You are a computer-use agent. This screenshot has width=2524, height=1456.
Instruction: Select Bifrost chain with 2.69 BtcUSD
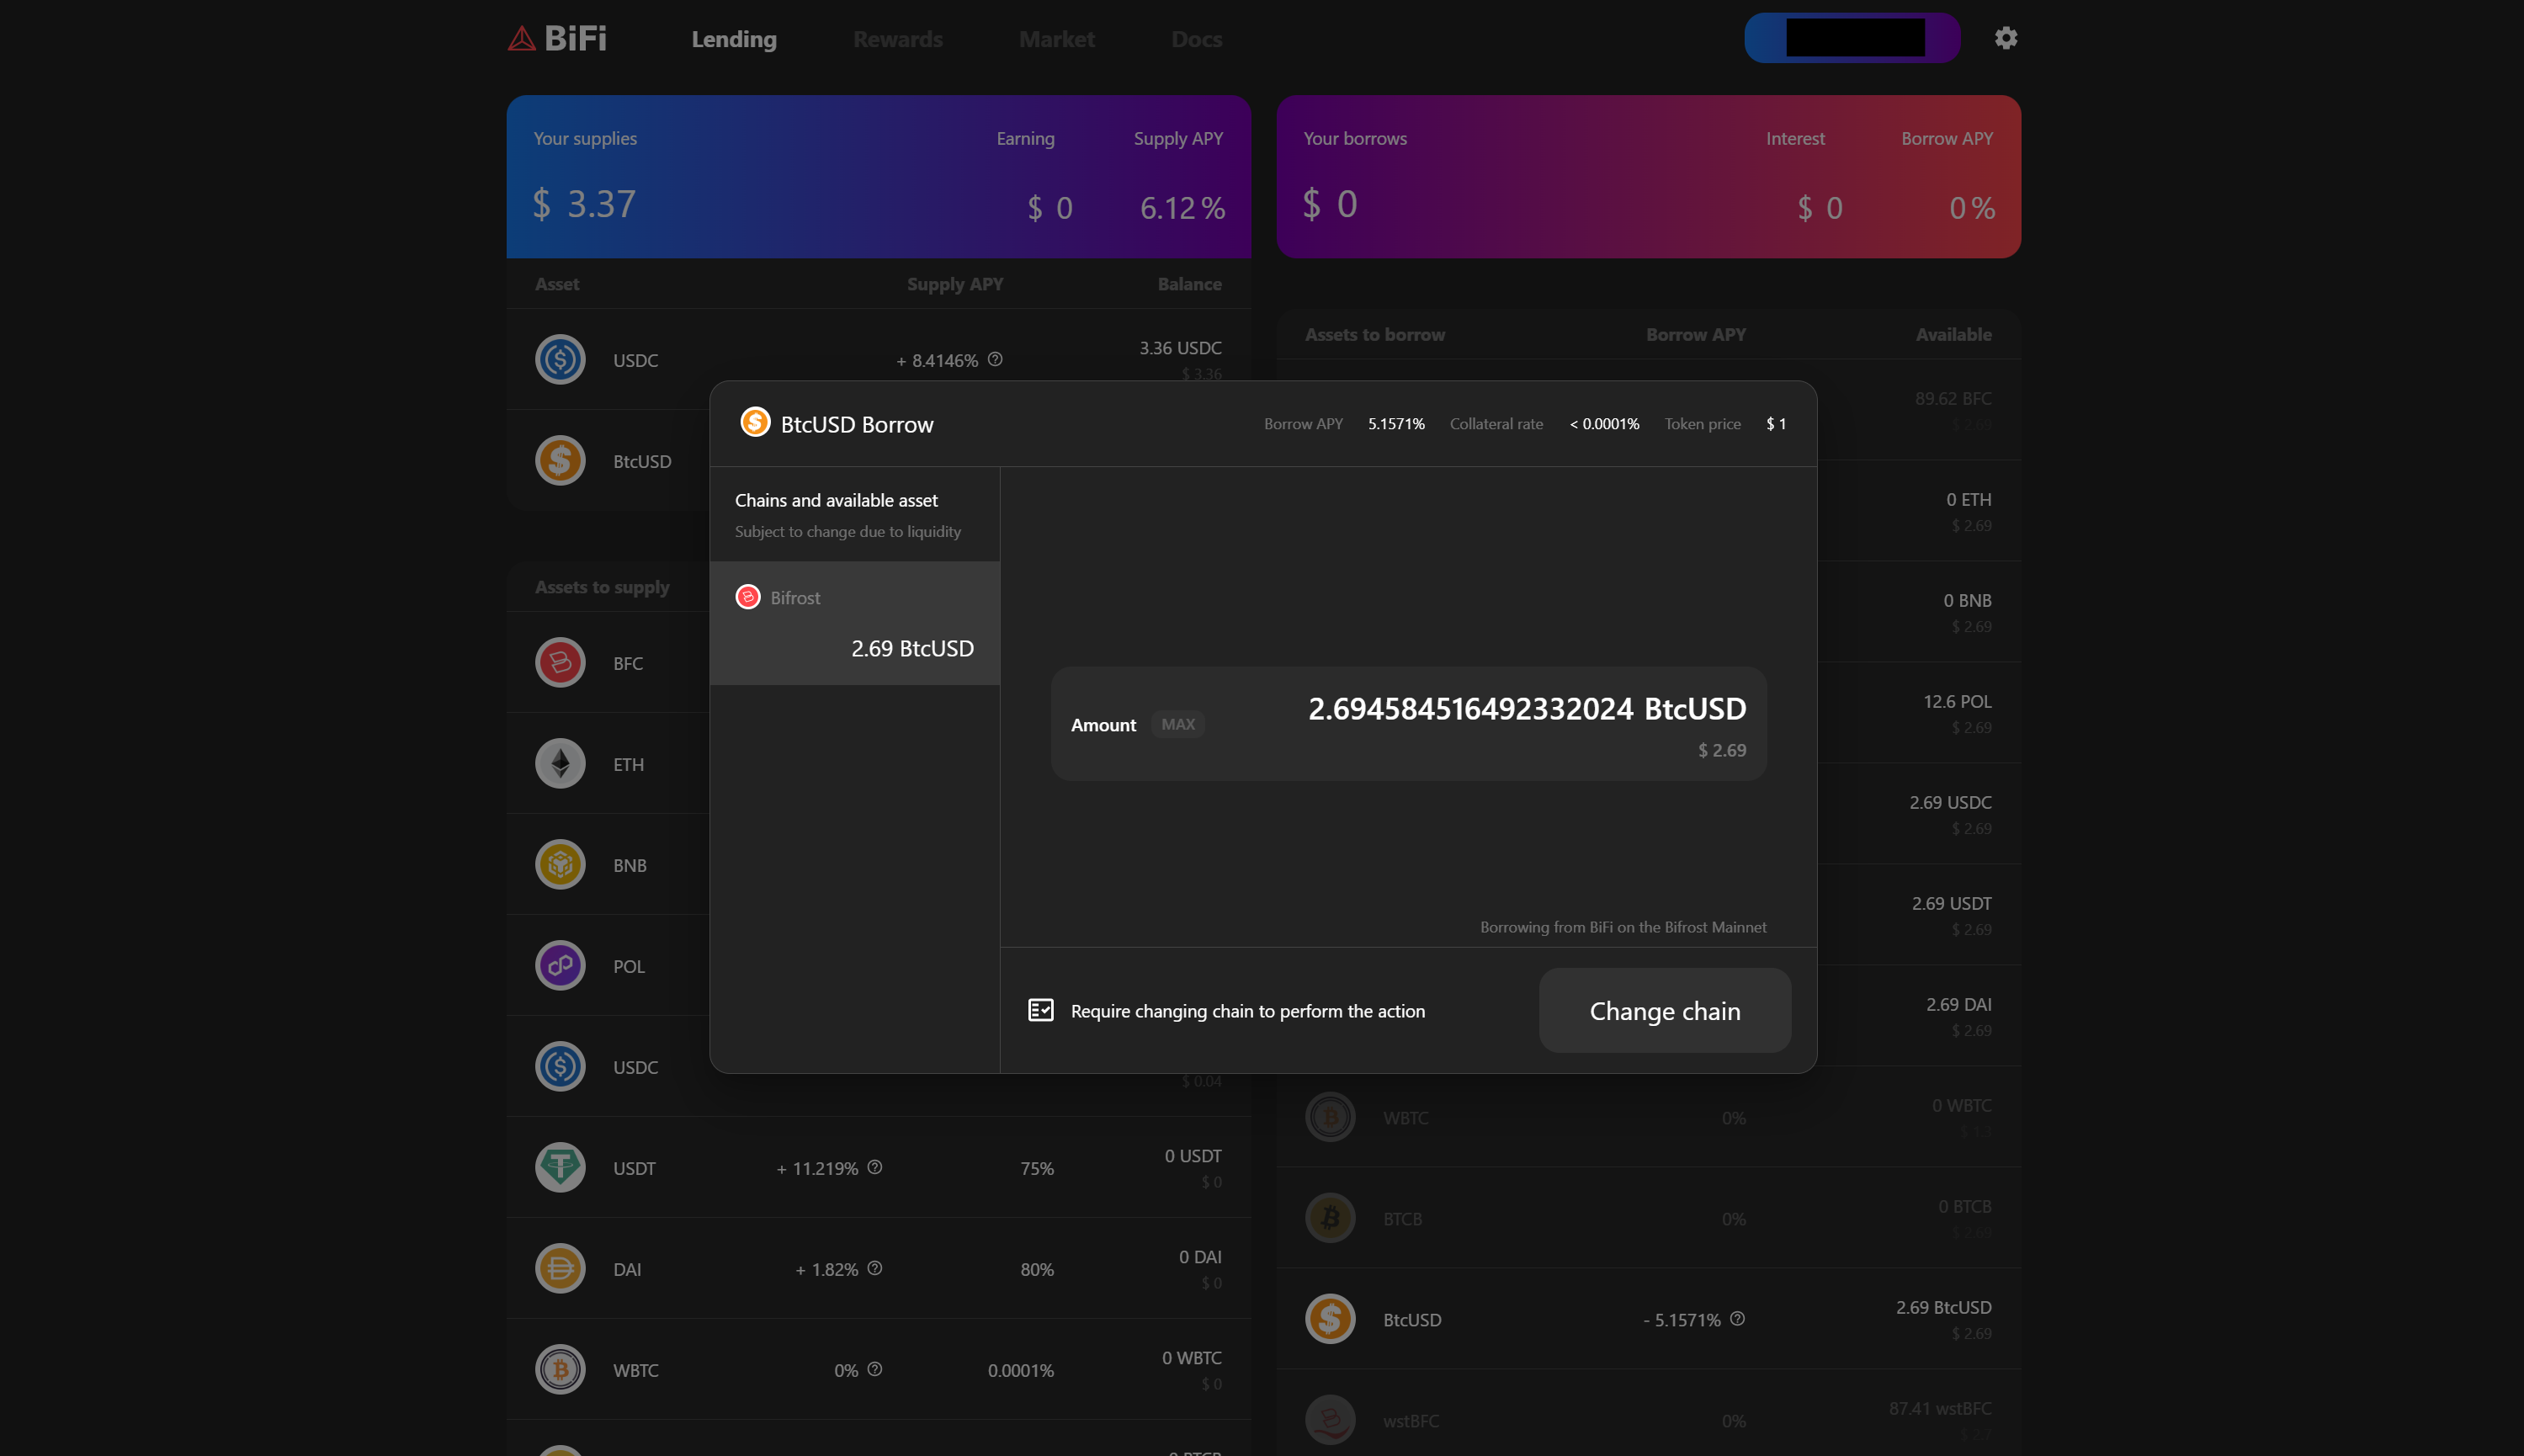(x=855, y=623)
